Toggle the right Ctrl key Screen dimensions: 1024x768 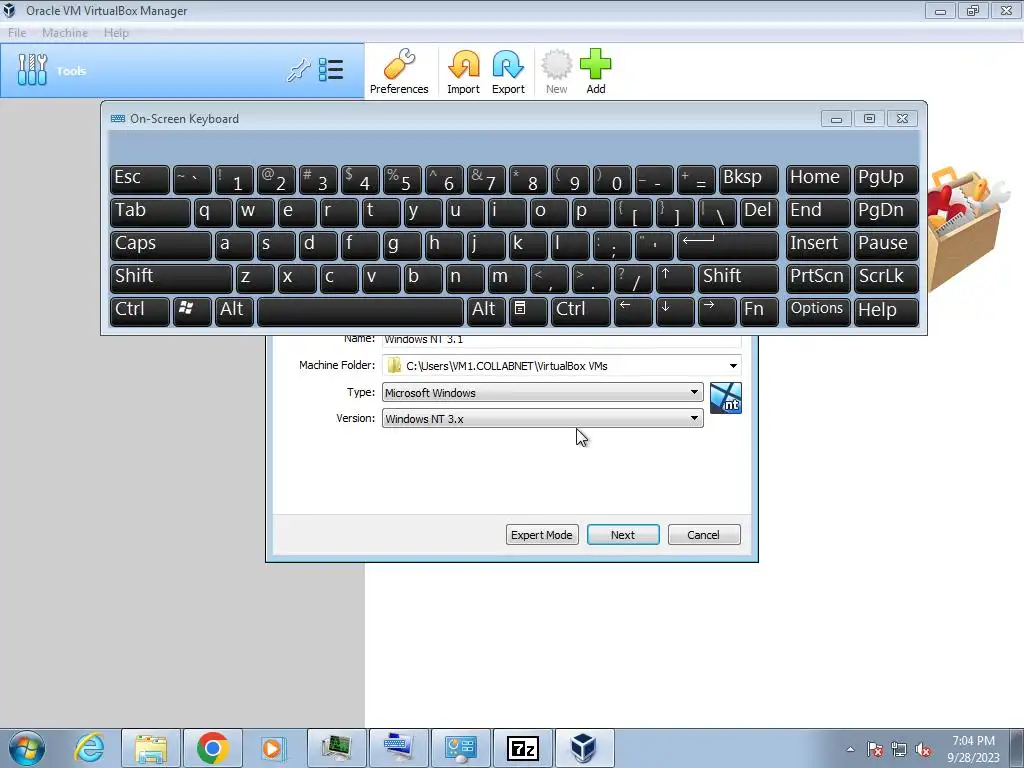pyautogui.click(x=580, y=311)
